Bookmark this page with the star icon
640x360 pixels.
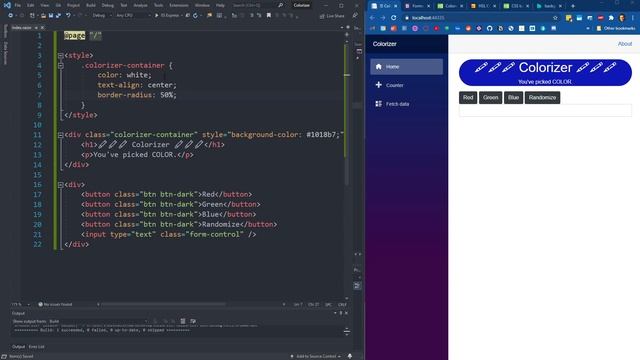pyautogui.click(x=555, y=18)
